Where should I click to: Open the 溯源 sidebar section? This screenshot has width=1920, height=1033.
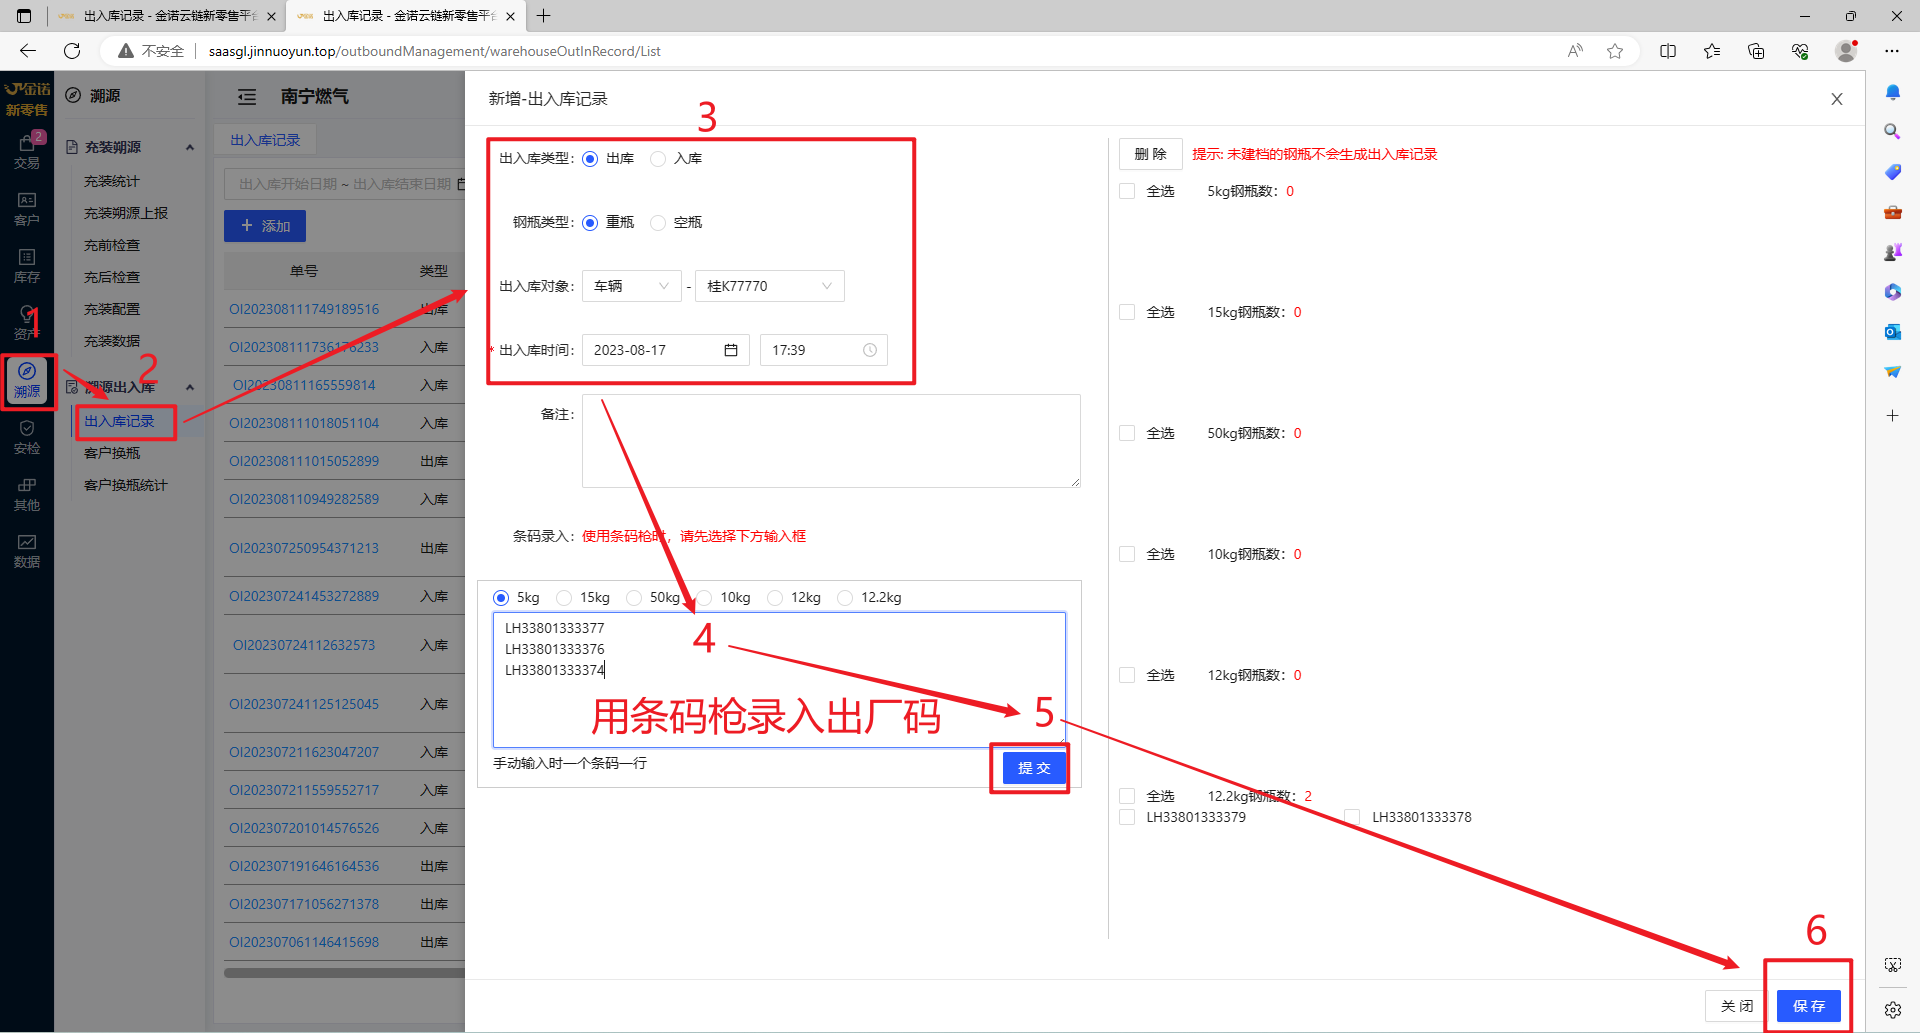27,380
